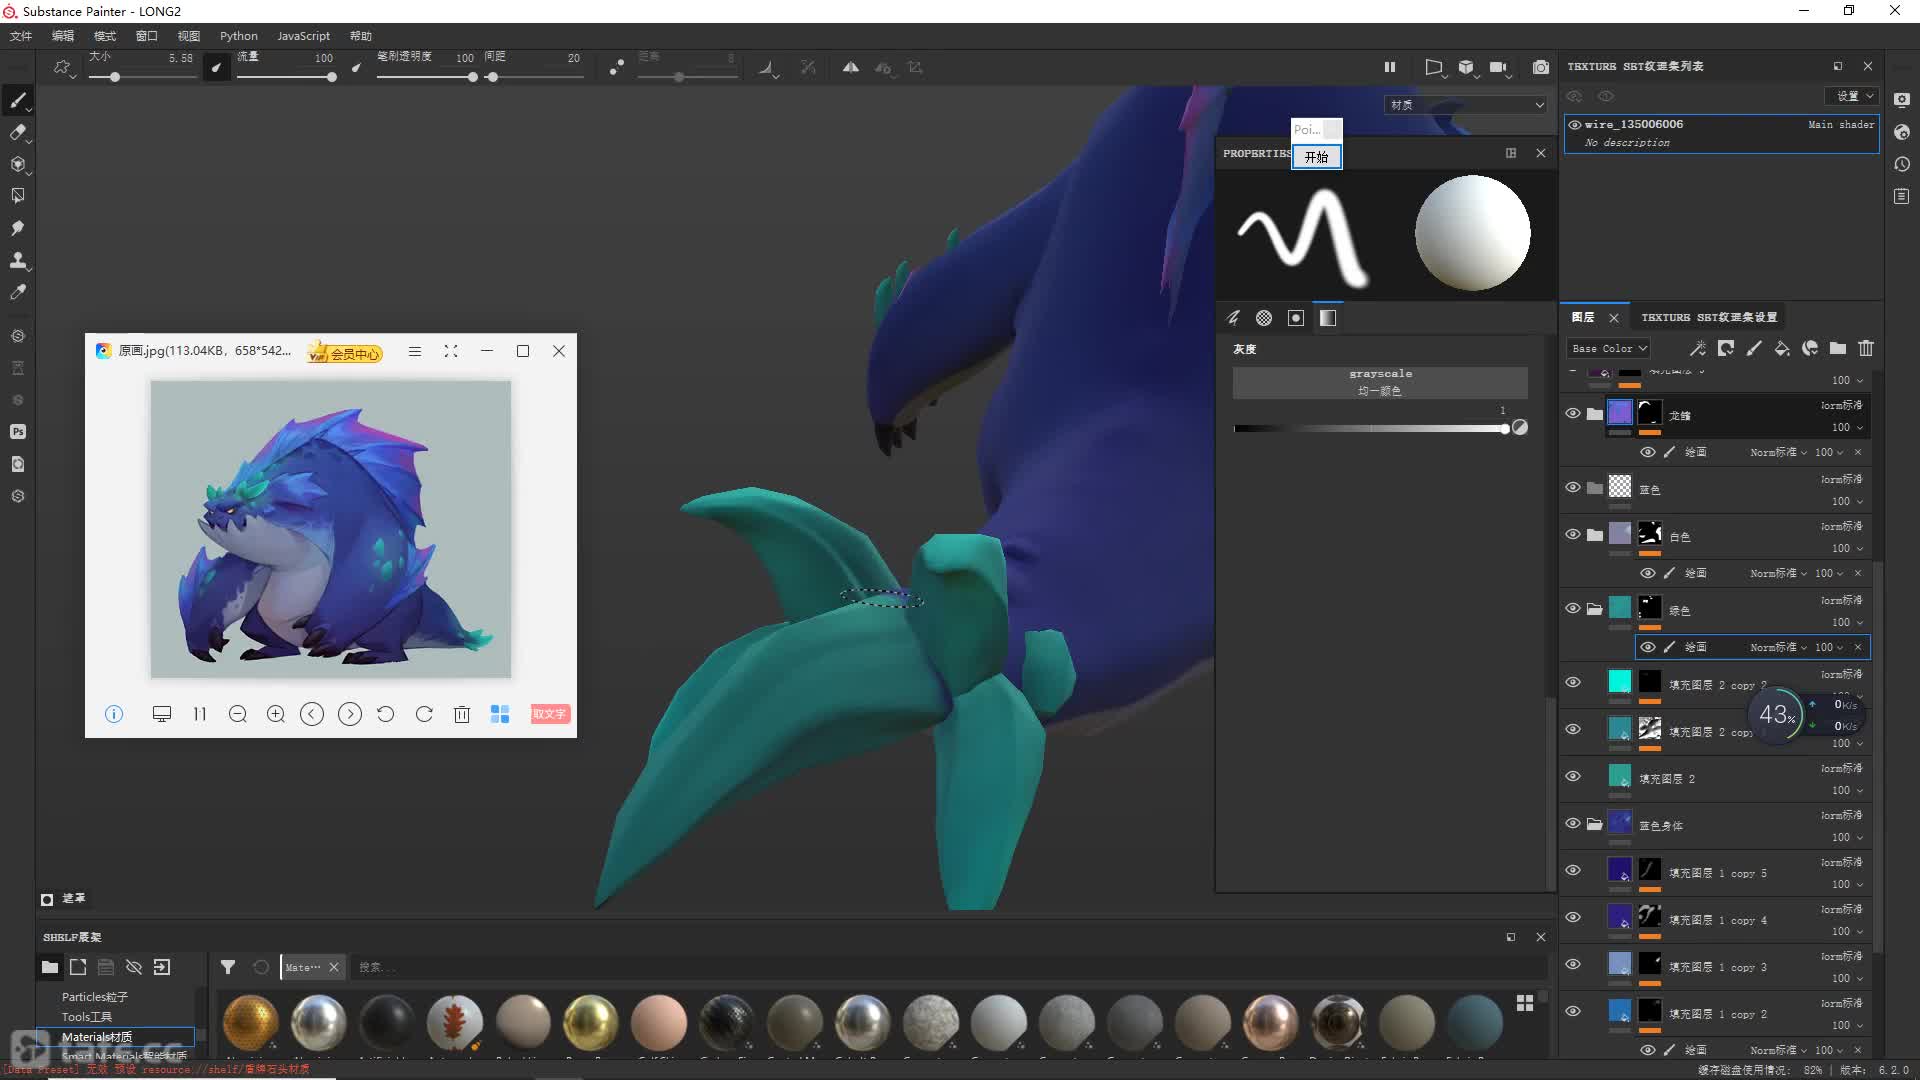The width and height of the screenshot is (1920, 1080).
Task: Take a screenshot with the camera icon
Action: point(1541,67)
